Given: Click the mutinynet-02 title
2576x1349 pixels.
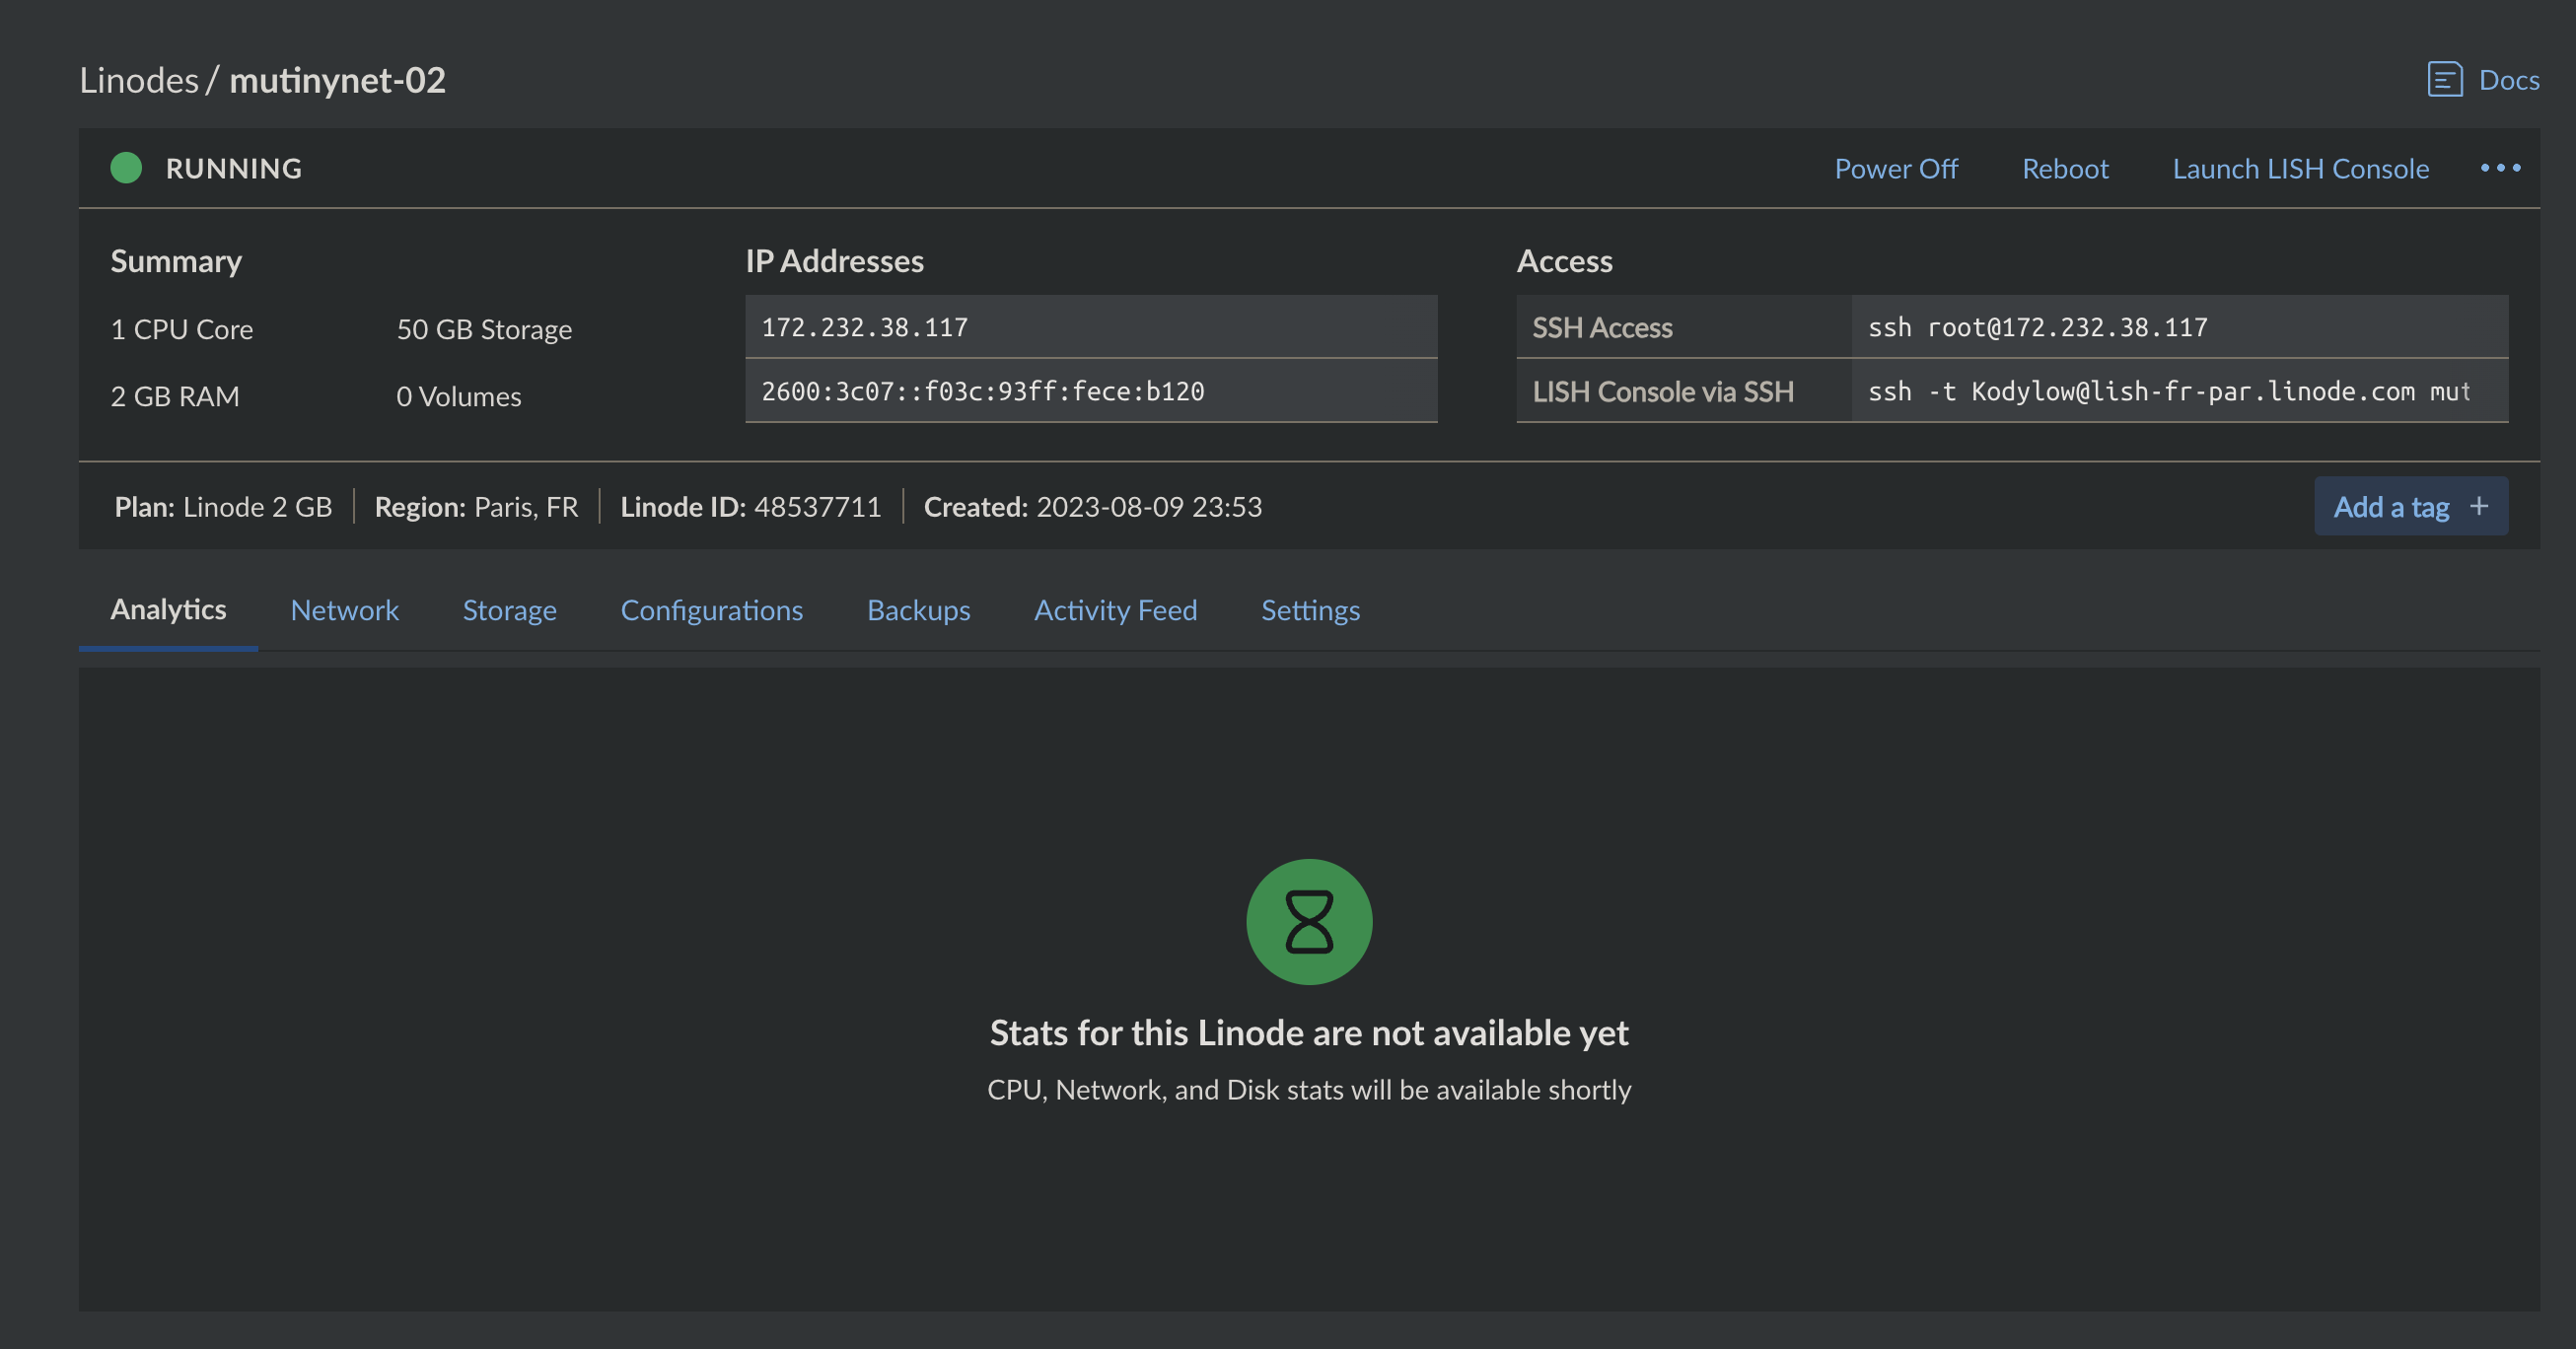Looking at the screenshot, I should click(337, 80).
